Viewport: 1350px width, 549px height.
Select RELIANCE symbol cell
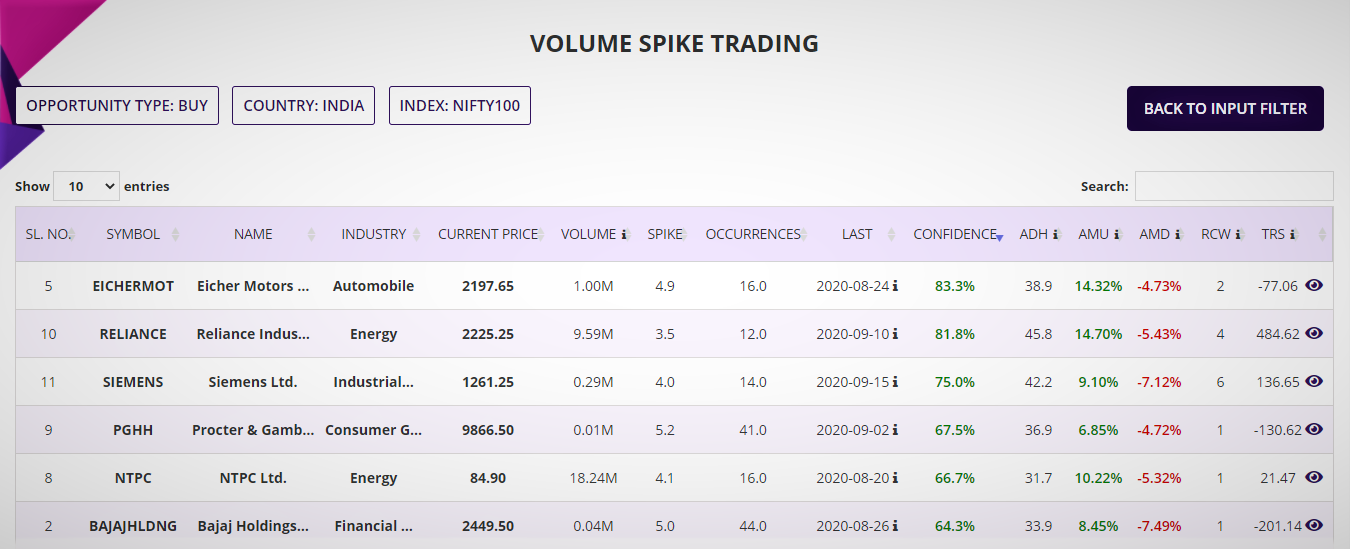pyautogui.click(x=133, y=334)
